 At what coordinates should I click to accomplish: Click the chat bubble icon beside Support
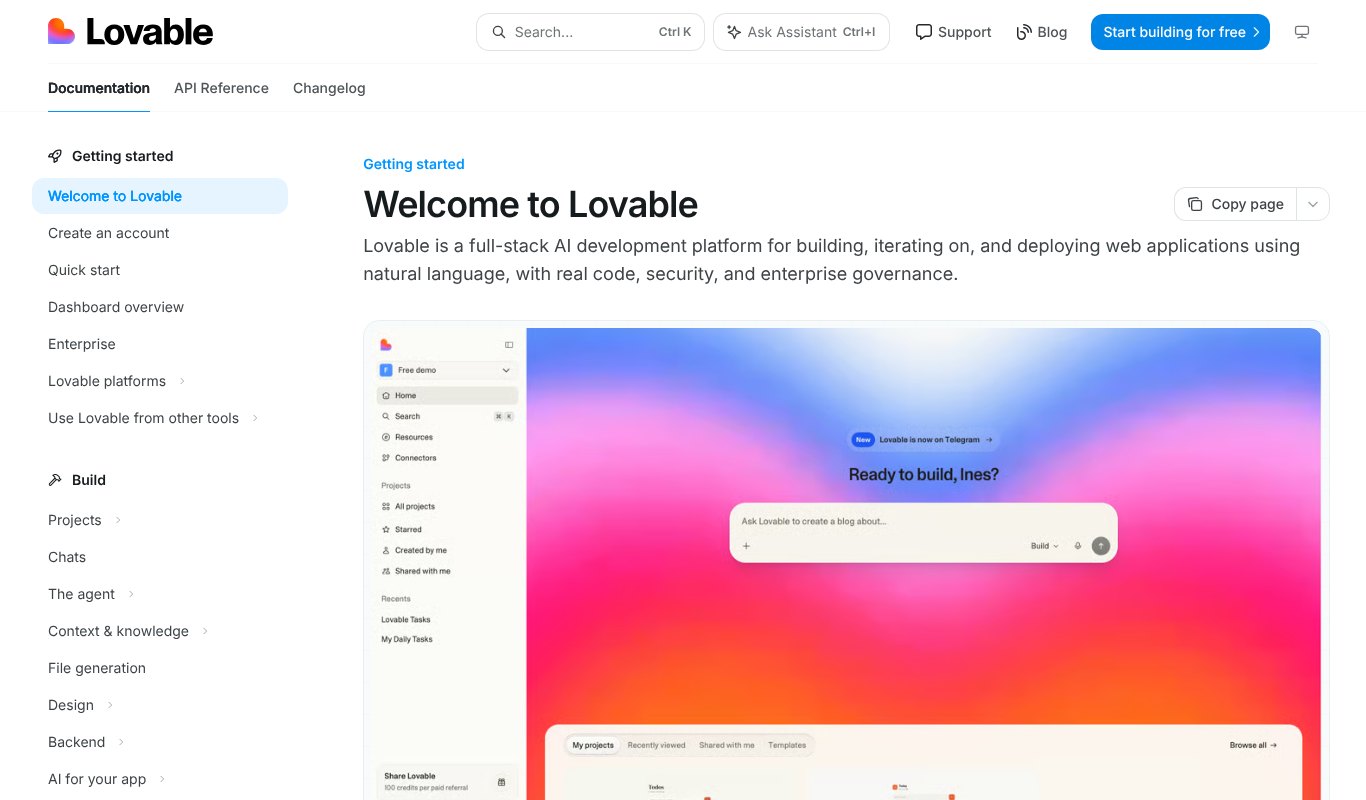click(924, 32)
